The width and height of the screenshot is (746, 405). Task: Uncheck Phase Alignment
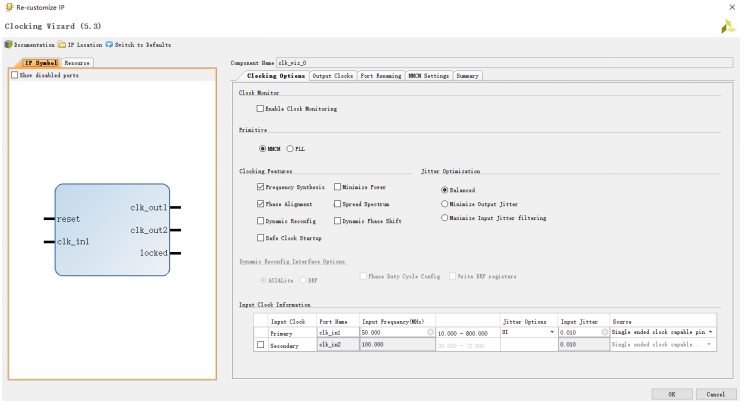(260, 204)
